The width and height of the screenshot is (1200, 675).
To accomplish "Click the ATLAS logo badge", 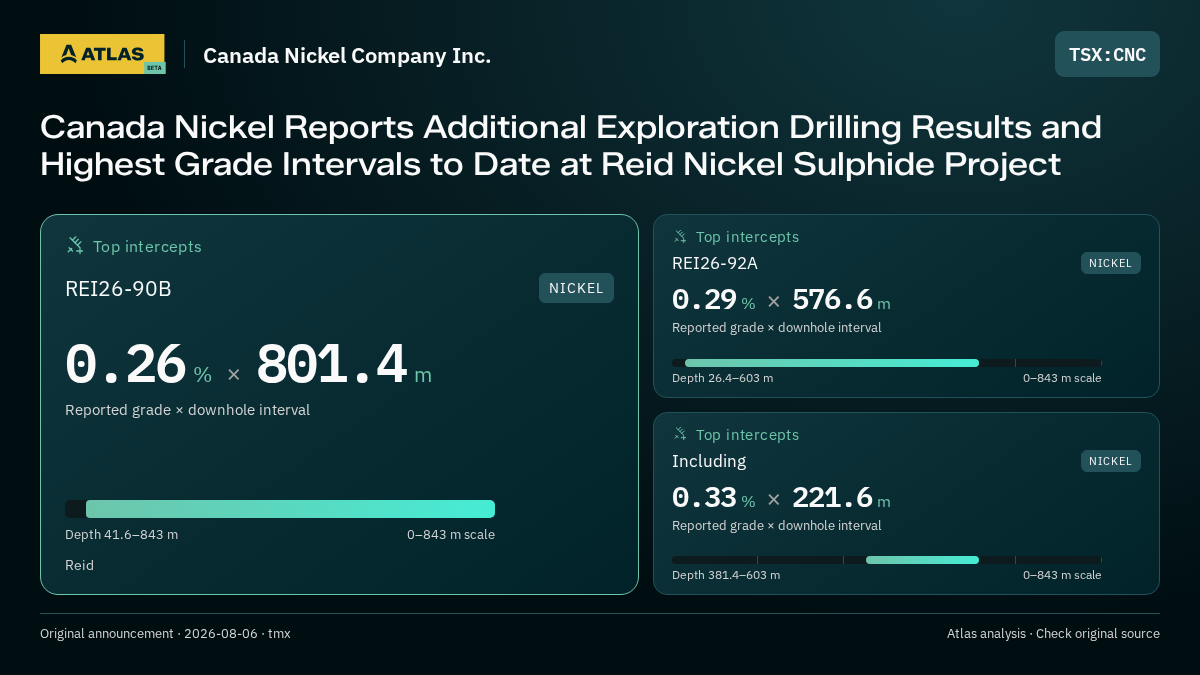I will 102,54.
